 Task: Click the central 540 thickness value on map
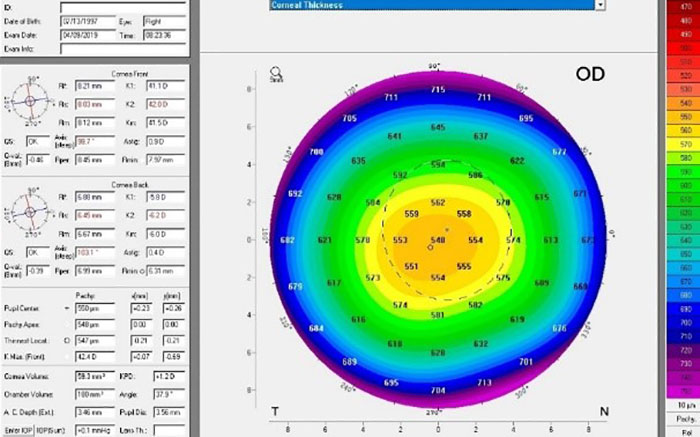tap(437, 241)
